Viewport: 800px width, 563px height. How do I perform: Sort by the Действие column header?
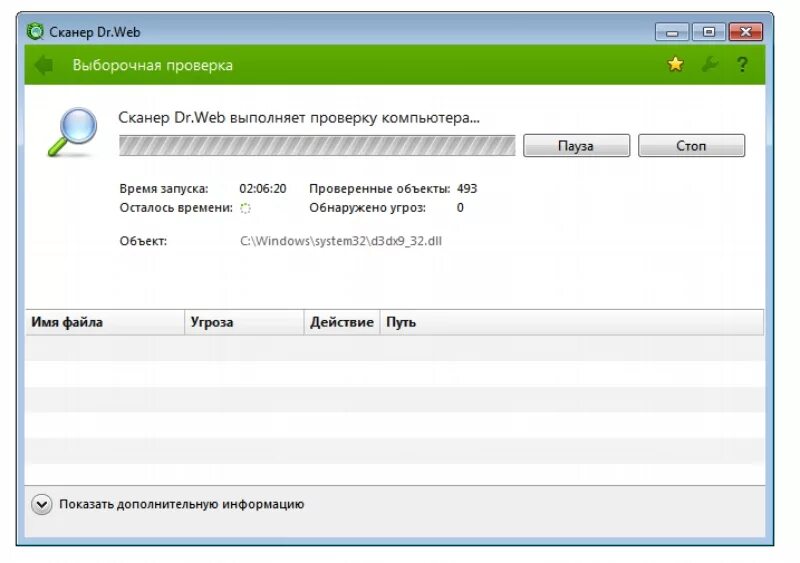click(342, 322)
